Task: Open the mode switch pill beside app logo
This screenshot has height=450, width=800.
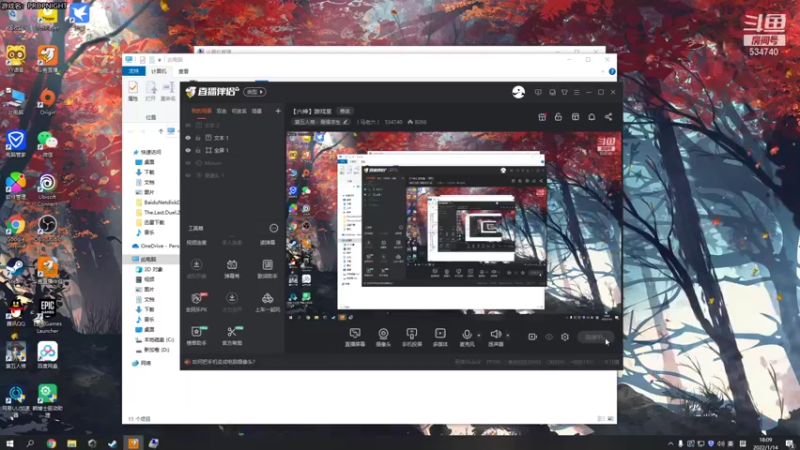Action: pos(255,92)
